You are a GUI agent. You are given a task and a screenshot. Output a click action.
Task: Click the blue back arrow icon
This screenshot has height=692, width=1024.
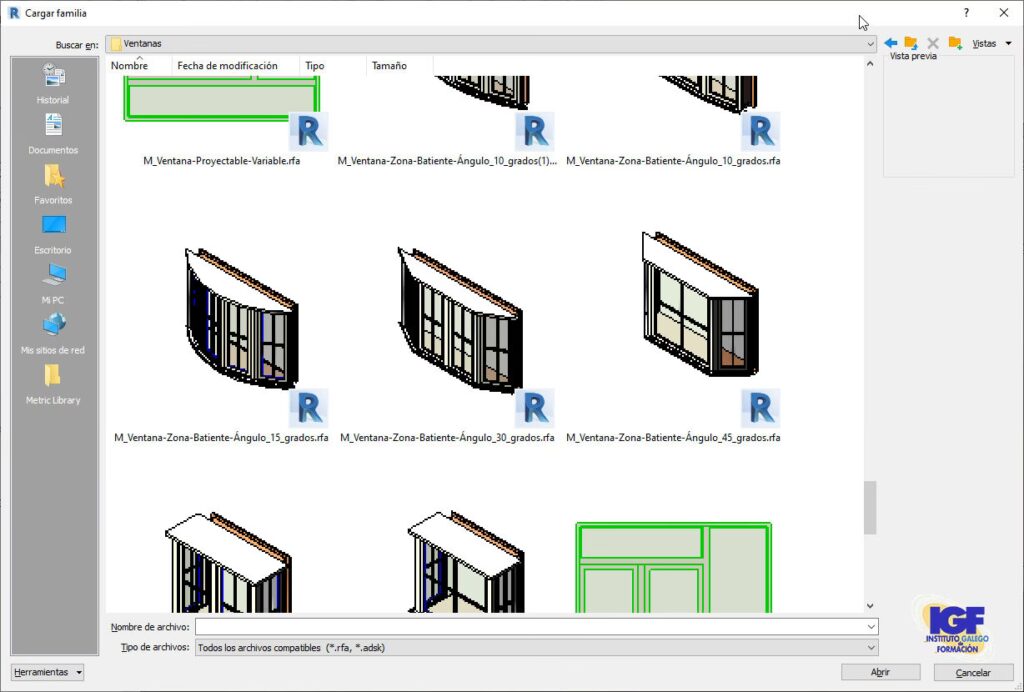pos(890,43)
